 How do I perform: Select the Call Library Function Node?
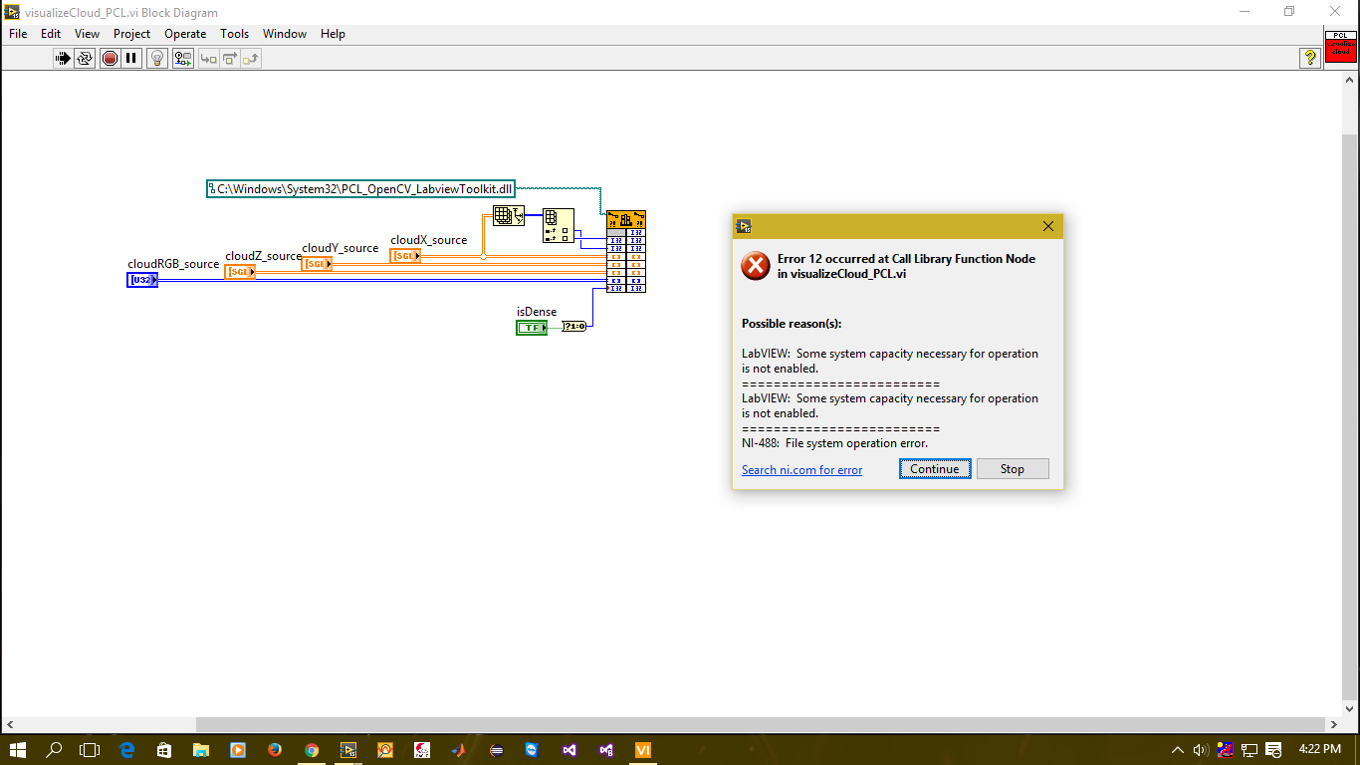(626, 251)
